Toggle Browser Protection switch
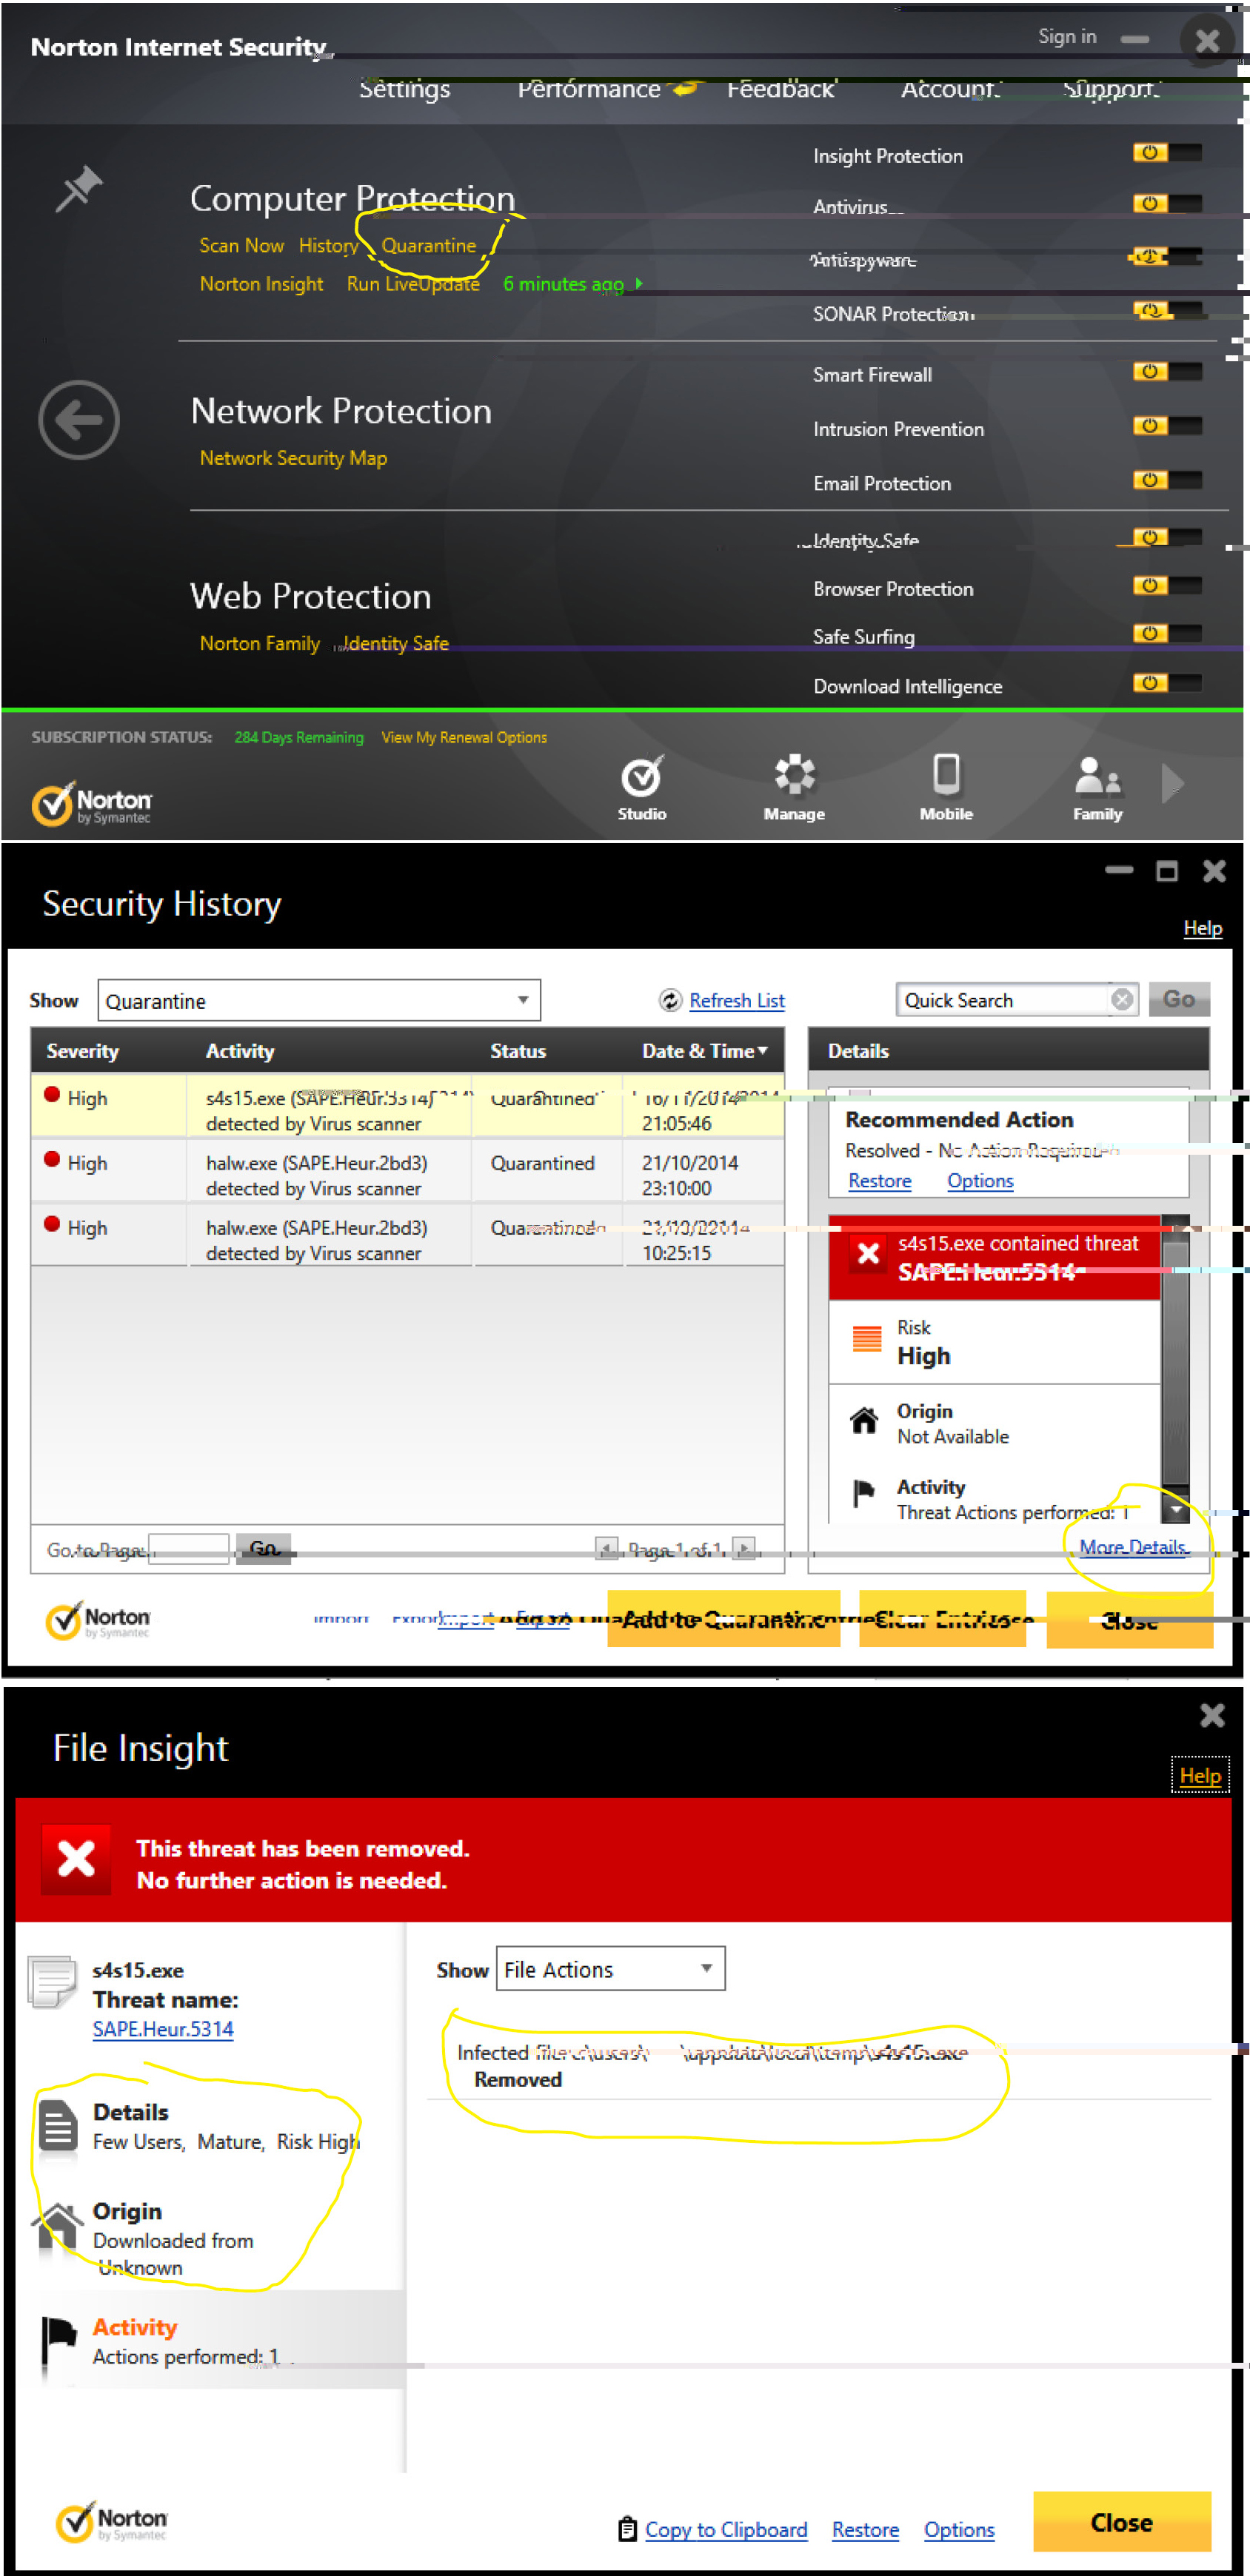 [x=1167, y=585]
